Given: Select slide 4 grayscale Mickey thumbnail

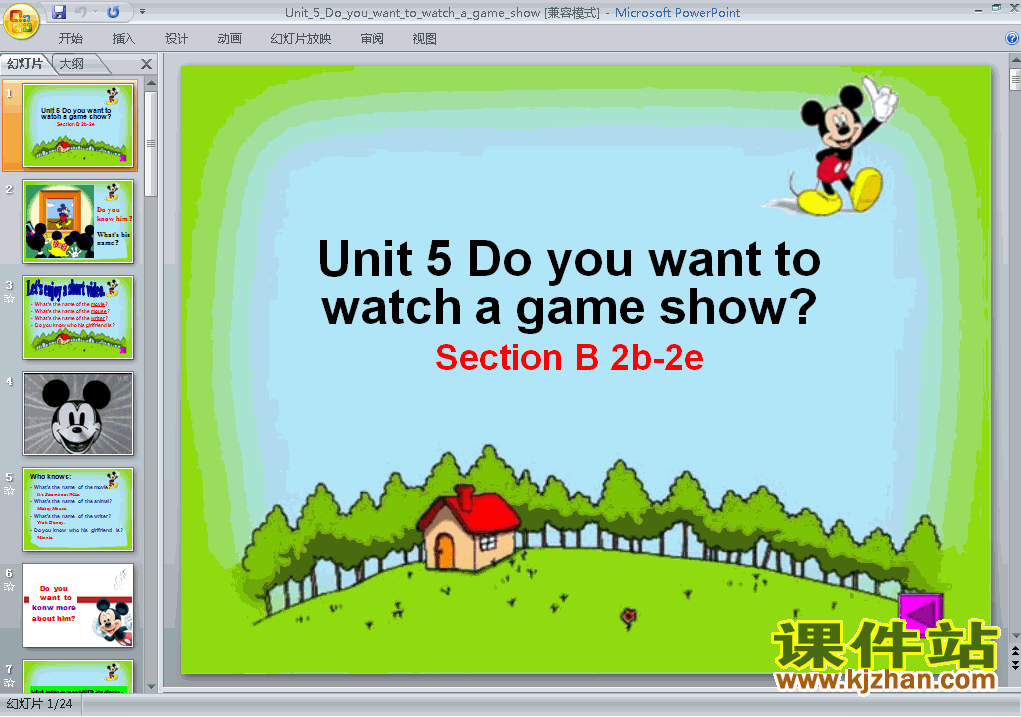Looking at the screenshot, I should pyautogui.click(x=78, y=414).
